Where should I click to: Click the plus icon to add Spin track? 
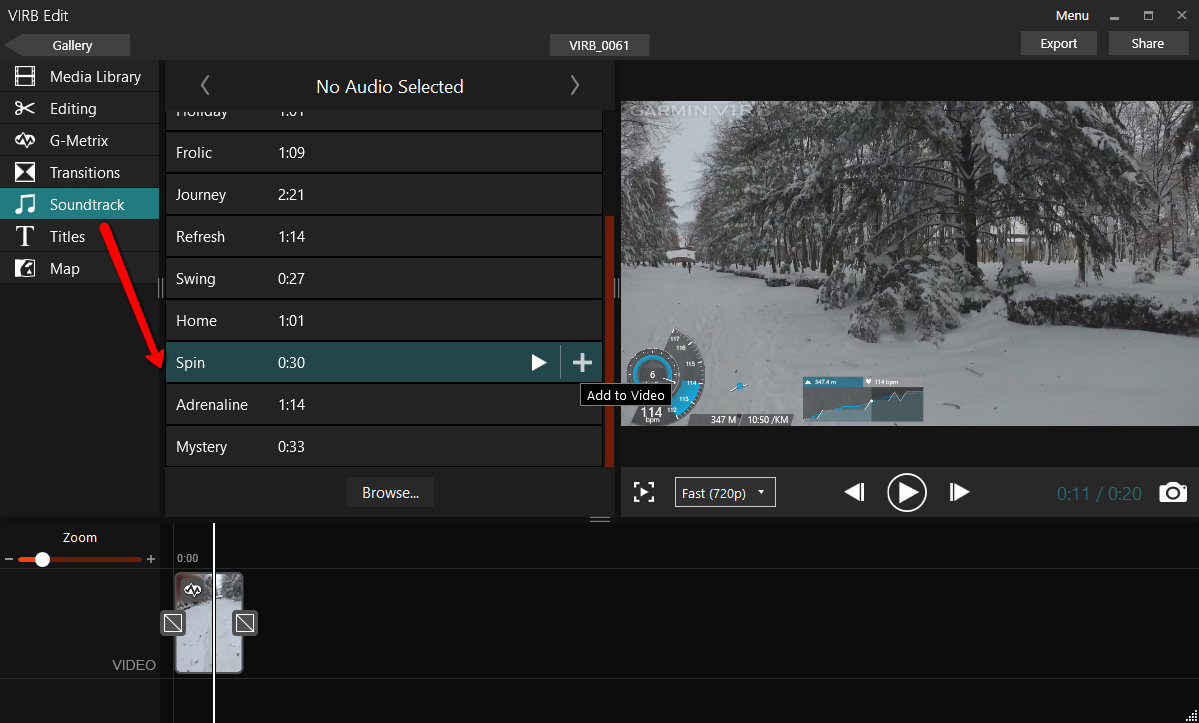point(582,363)
